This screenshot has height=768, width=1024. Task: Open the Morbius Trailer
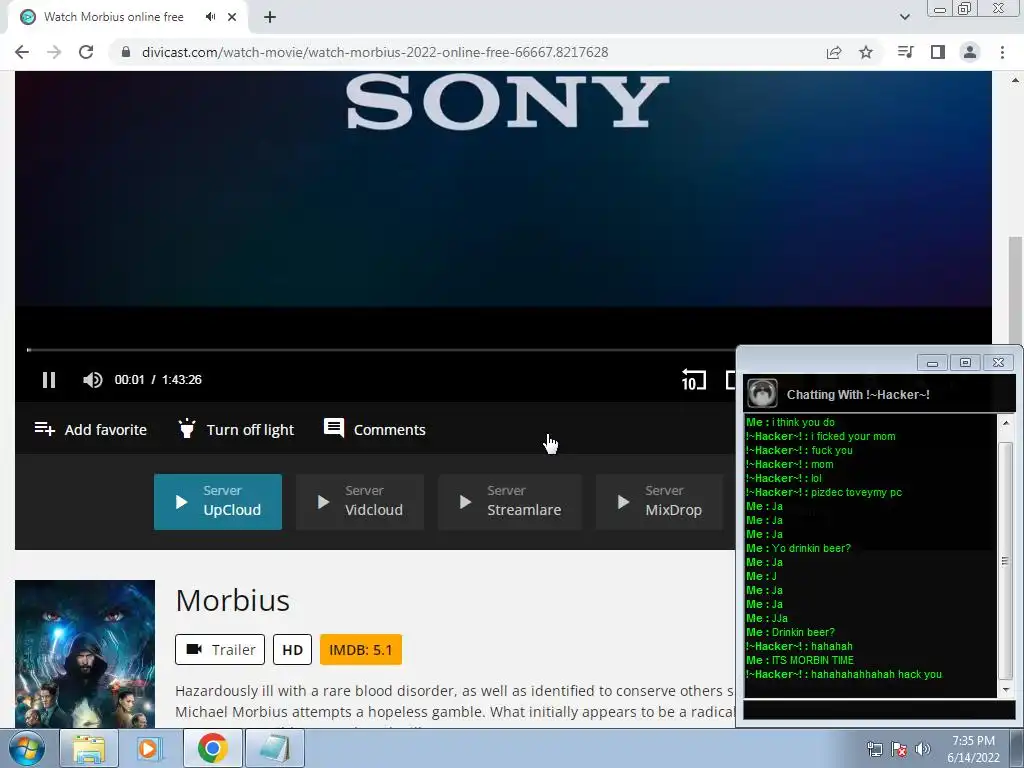coord(220,650)
